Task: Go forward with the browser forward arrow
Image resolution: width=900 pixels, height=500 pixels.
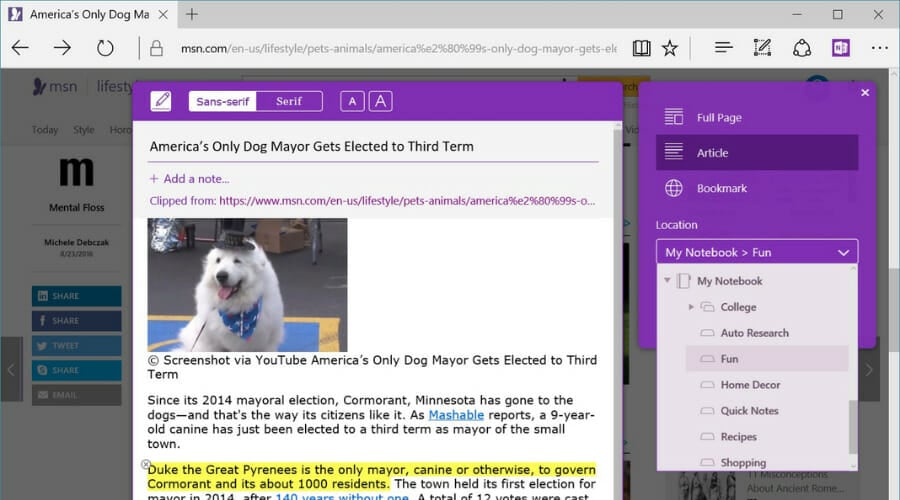Action: (62, 48)
